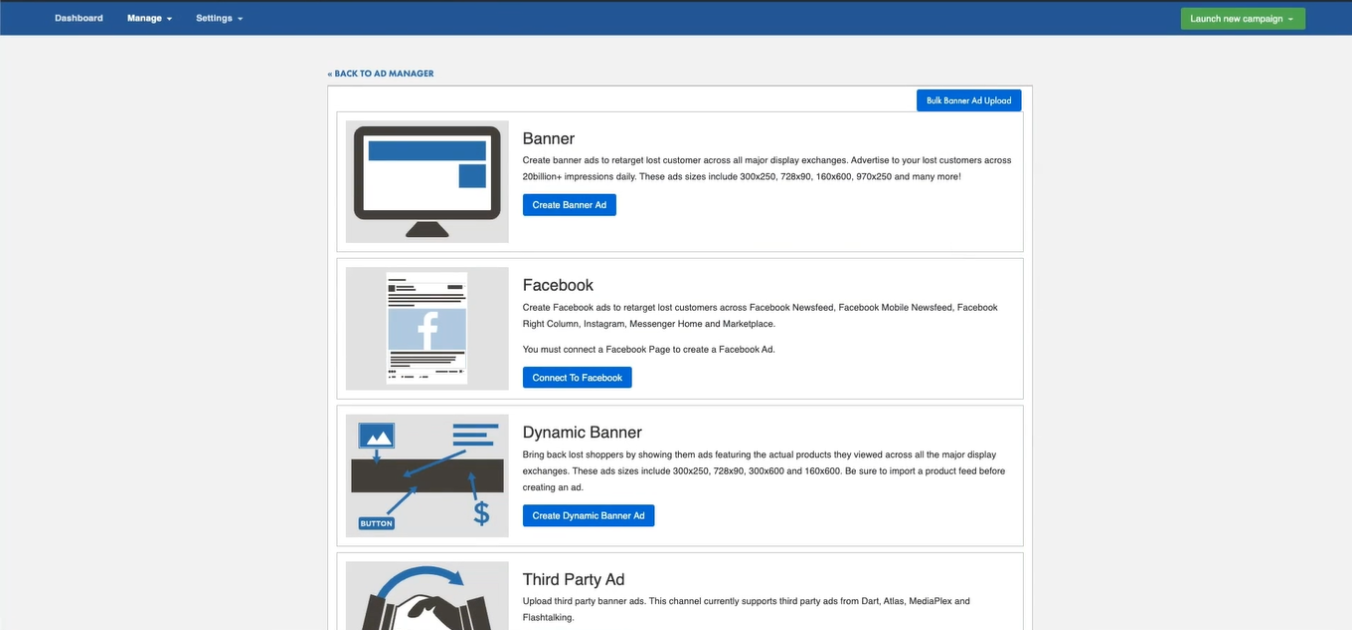Click the BUTTON label in Dynamic Banner image

click(376, 523)
